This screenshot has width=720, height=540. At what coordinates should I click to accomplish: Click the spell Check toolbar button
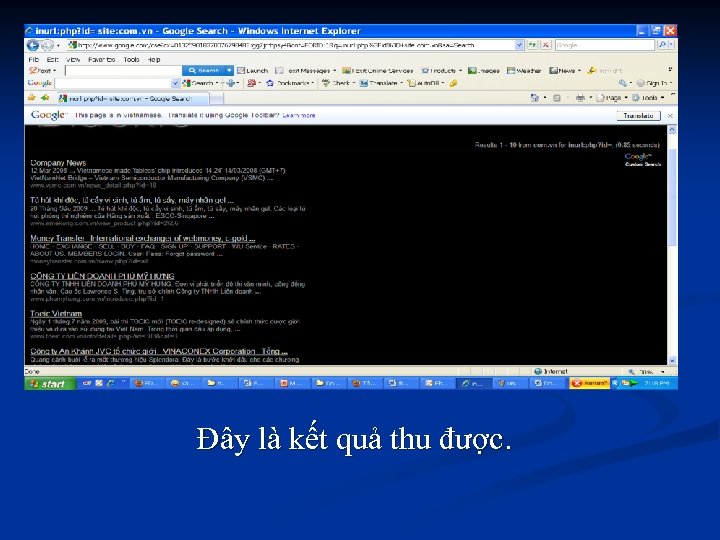[338, 83]
